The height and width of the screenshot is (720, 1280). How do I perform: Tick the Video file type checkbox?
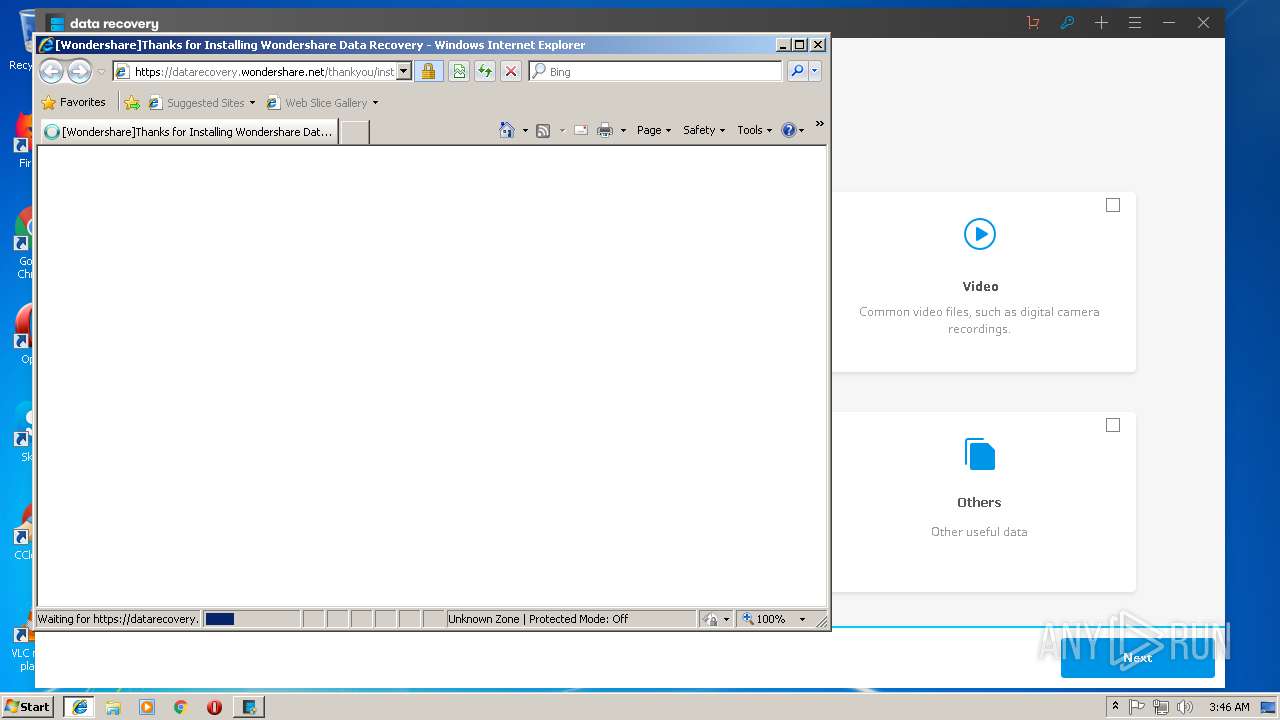click(1113, 205)
